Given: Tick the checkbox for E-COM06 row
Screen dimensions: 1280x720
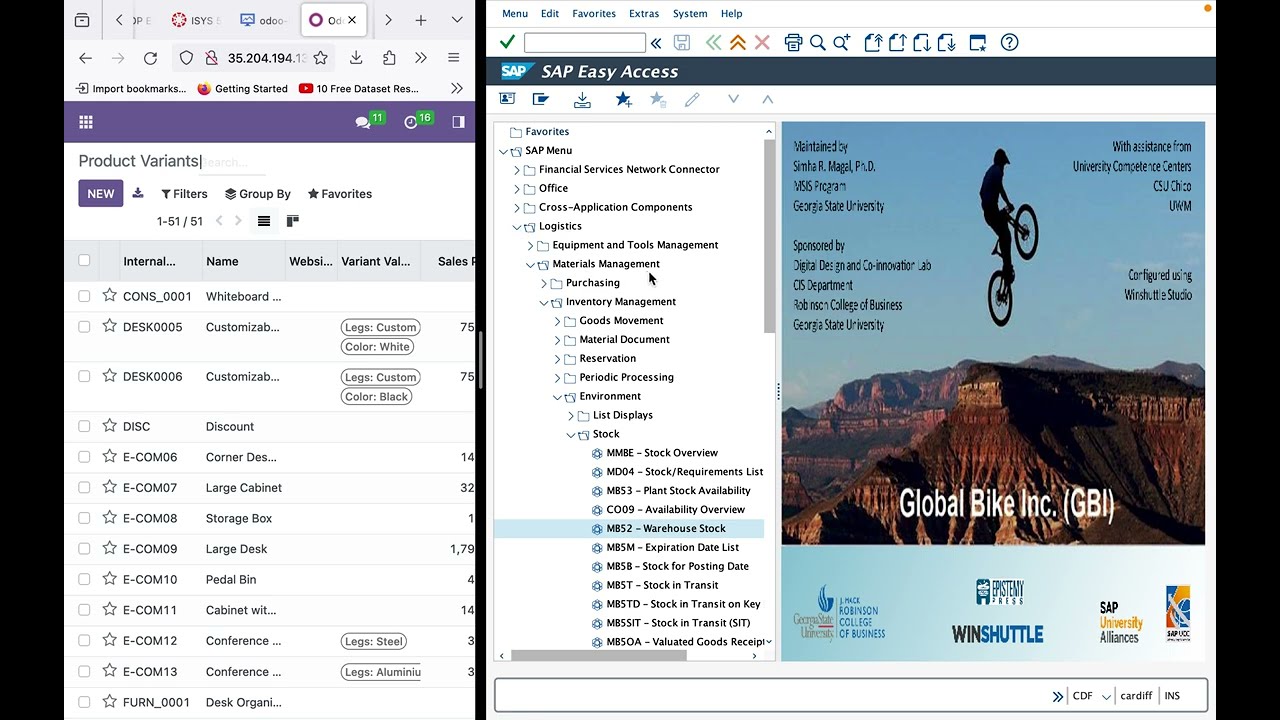Looking at the screenshot, I should pyautogui.click(x=84, y=457).
